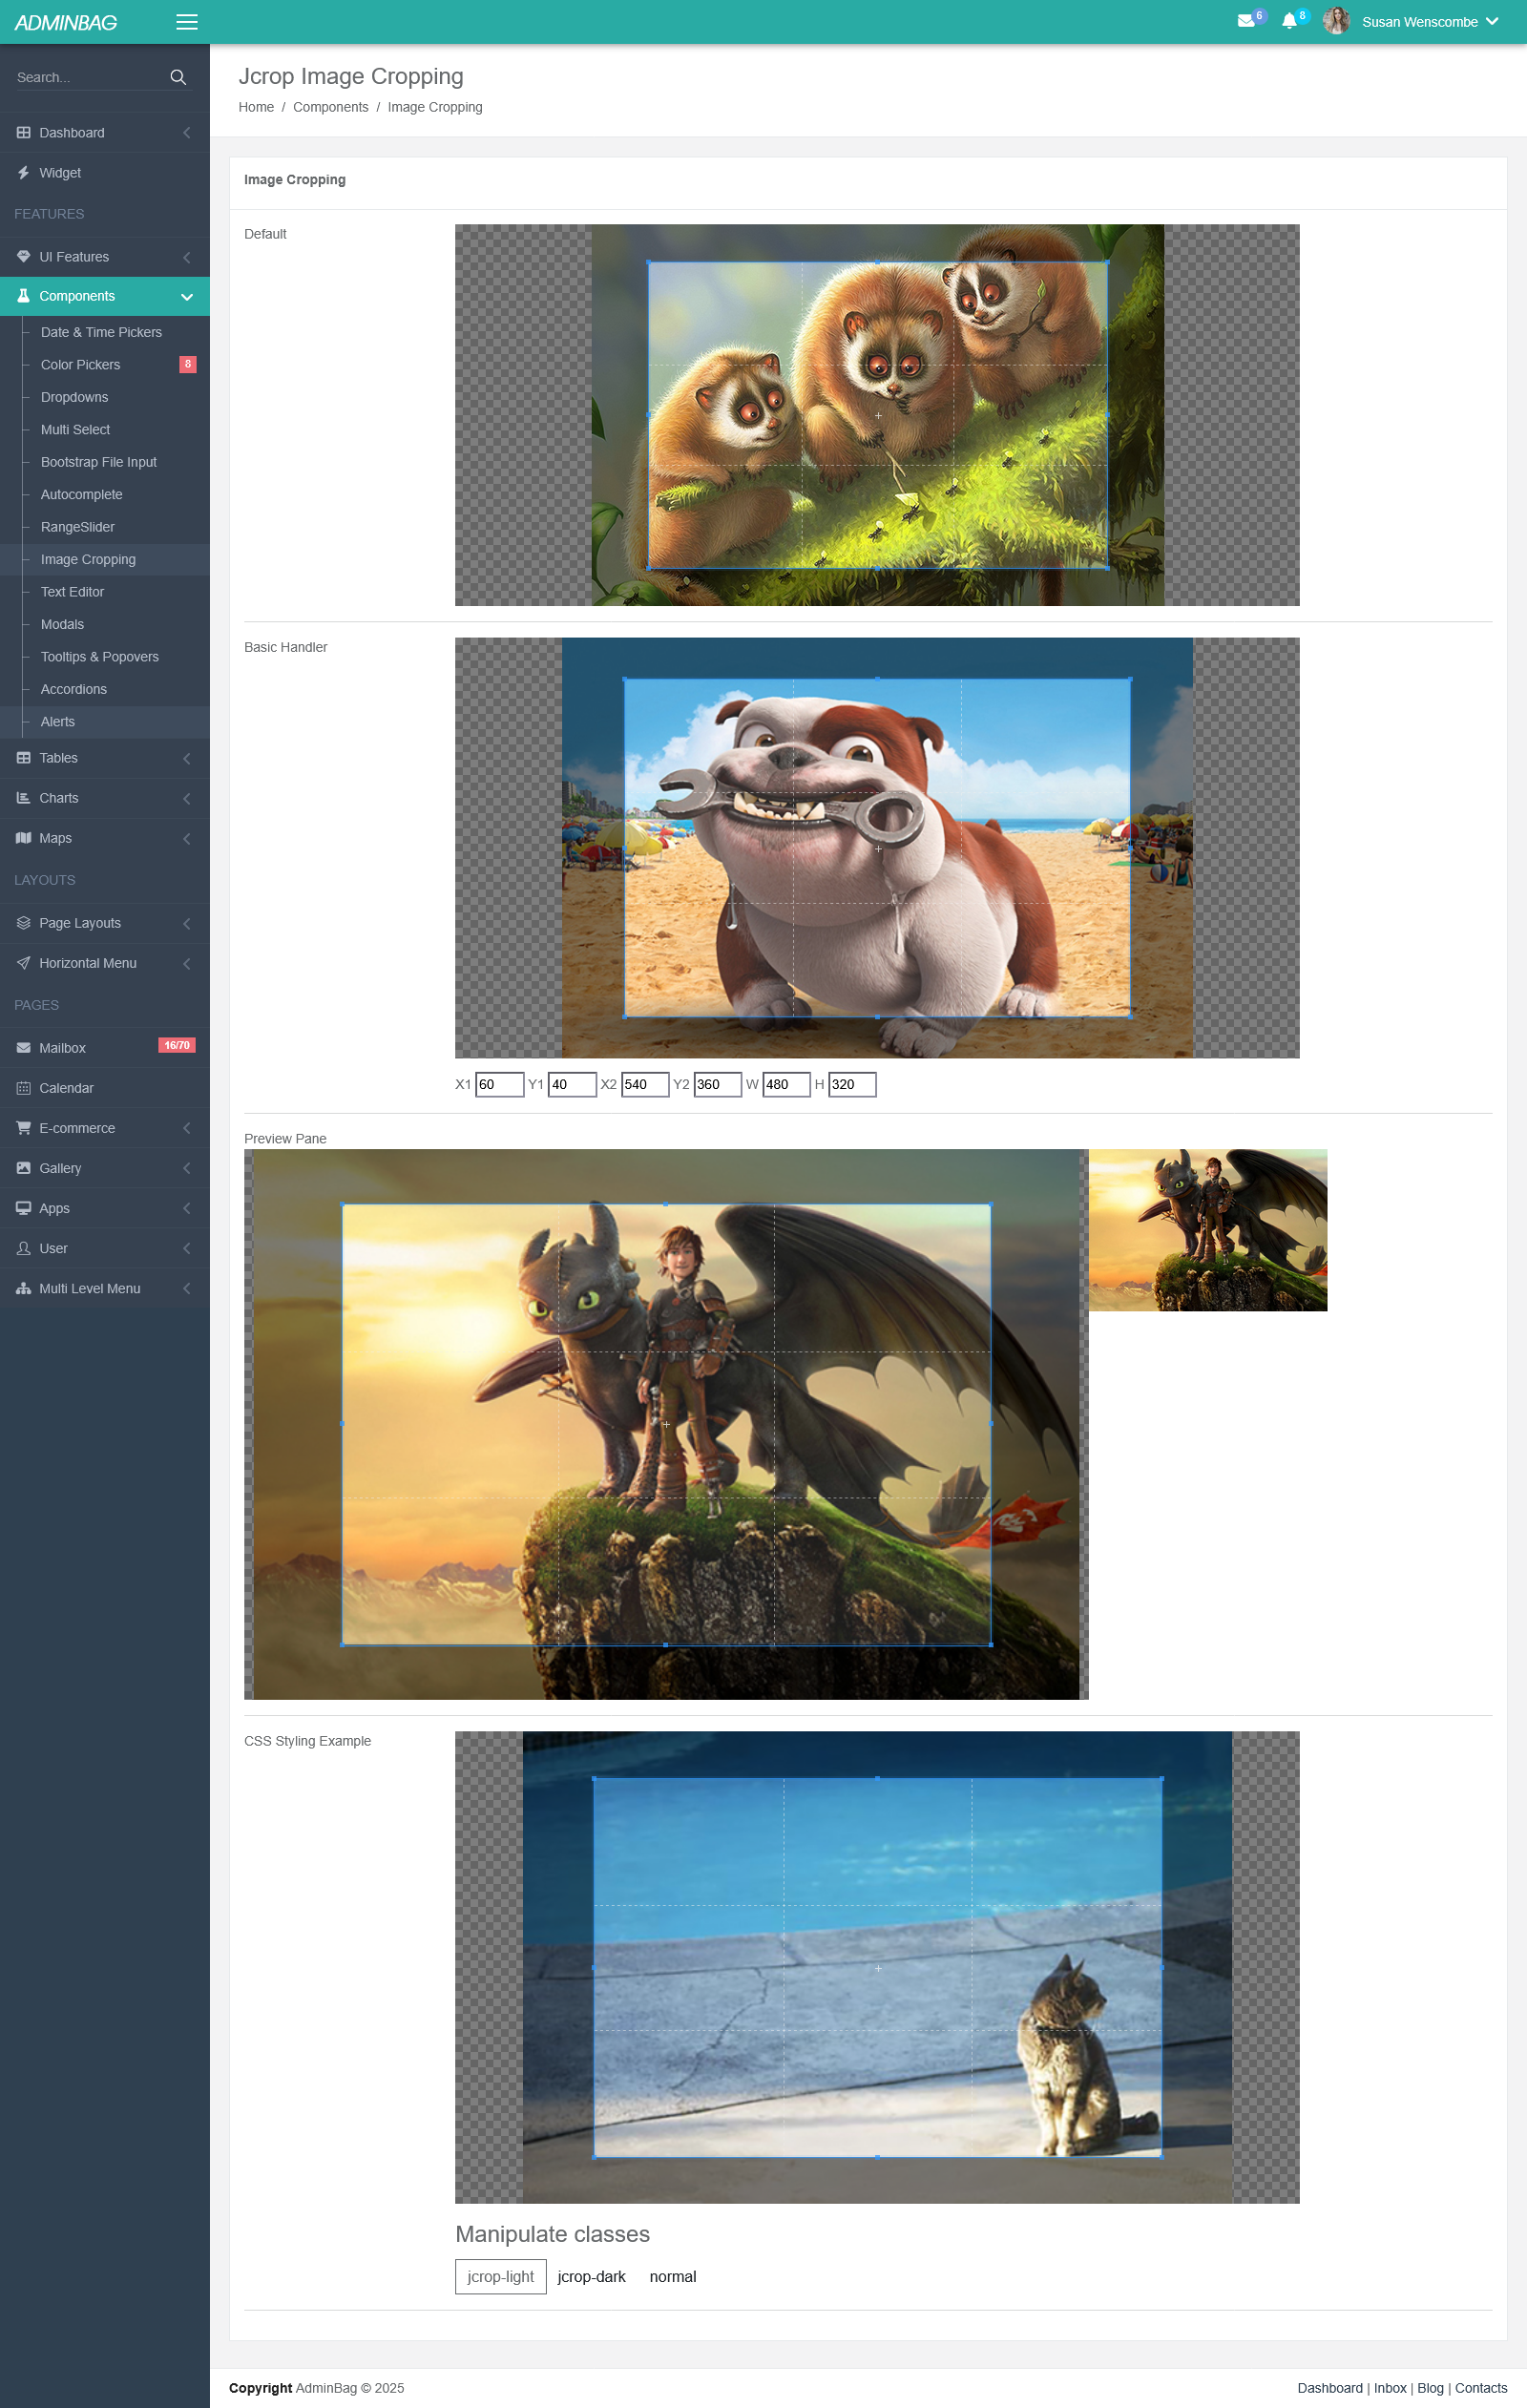Apply the normal class button
Image resolution: width=1527 pixels, height=2408 pixels.
[x=673, y=2277]
